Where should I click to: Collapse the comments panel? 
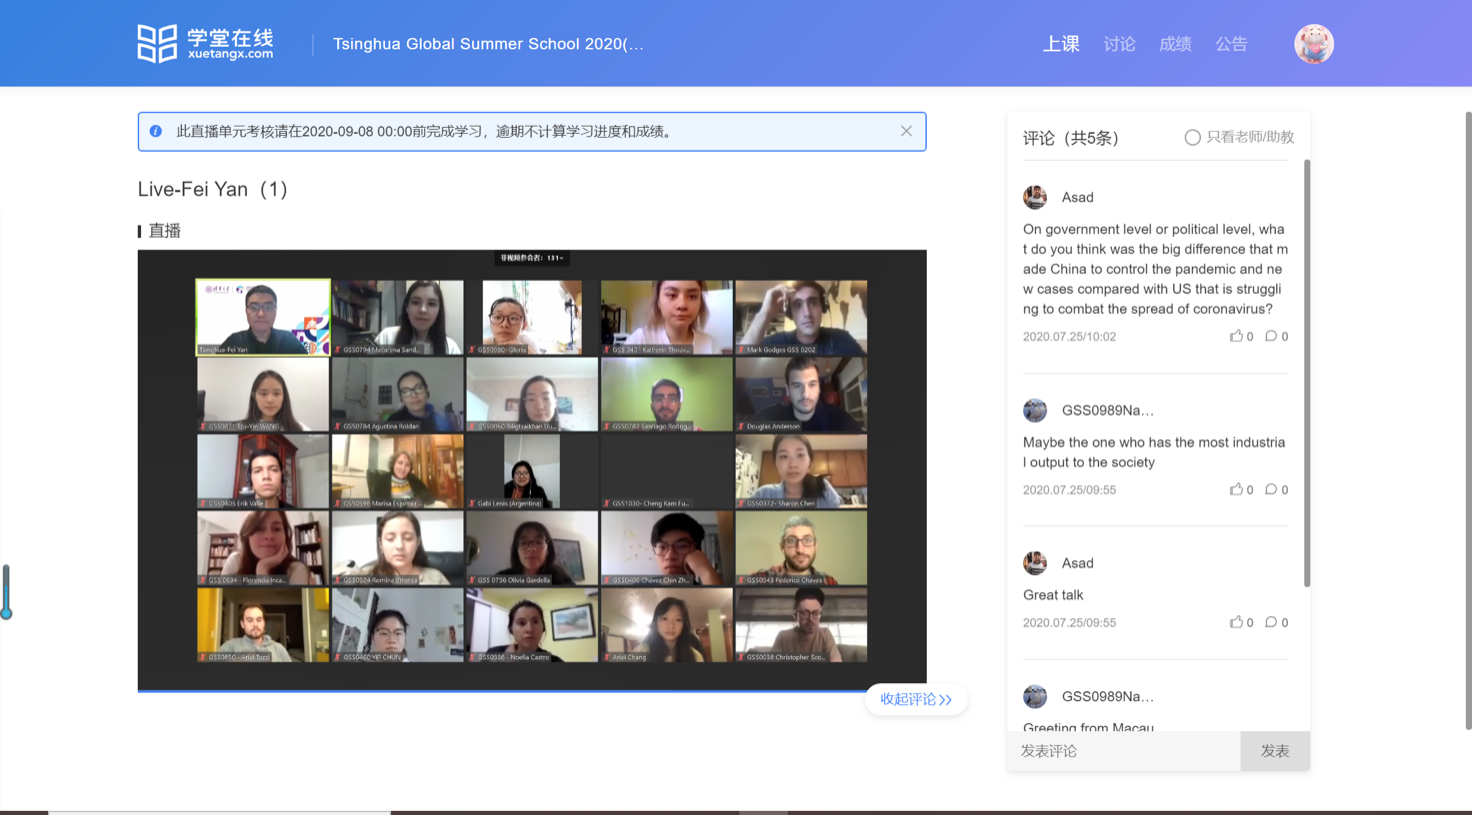[x=915, y=699]
